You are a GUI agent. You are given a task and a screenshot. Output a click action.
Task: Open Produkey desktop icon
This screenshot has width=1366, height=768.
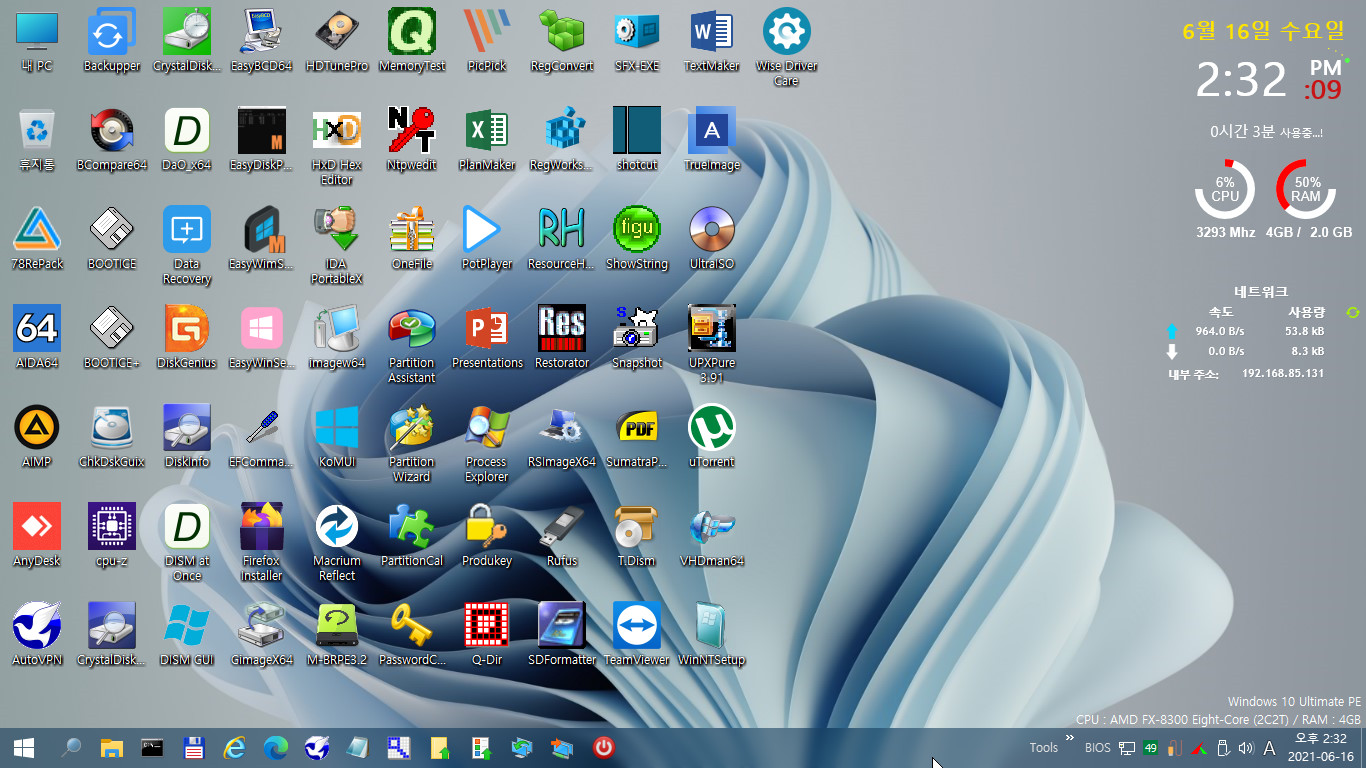(487, 536)
